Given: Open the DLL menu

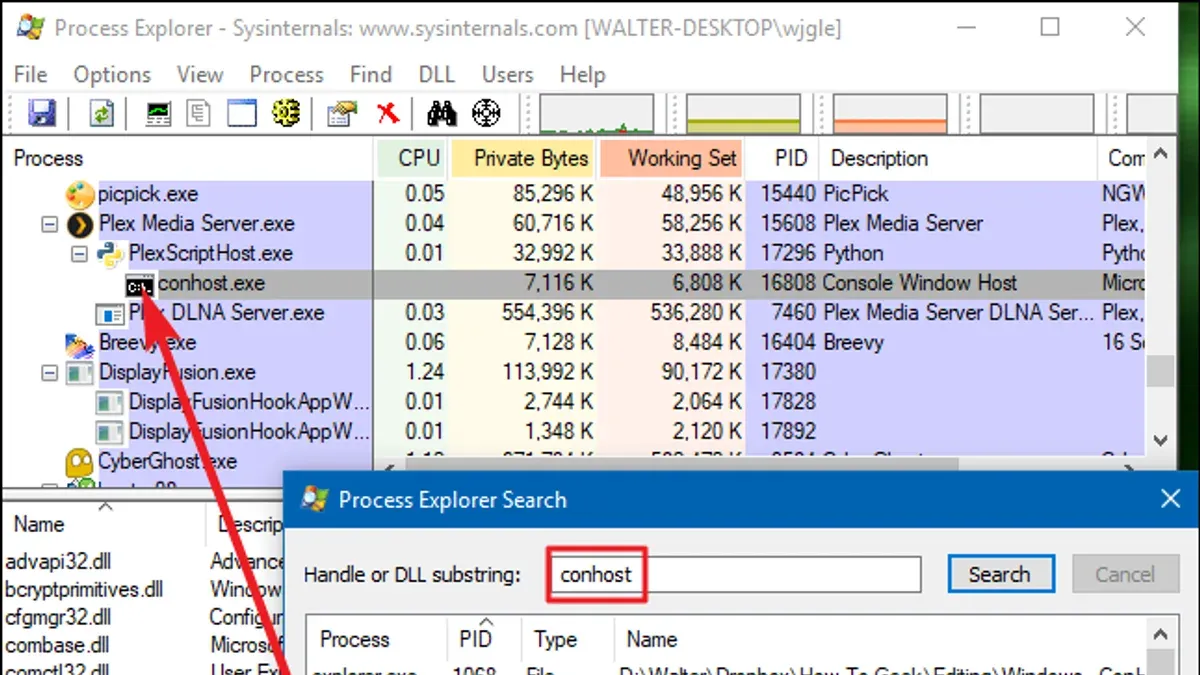Looking at the screenshot, I should 437,75.
